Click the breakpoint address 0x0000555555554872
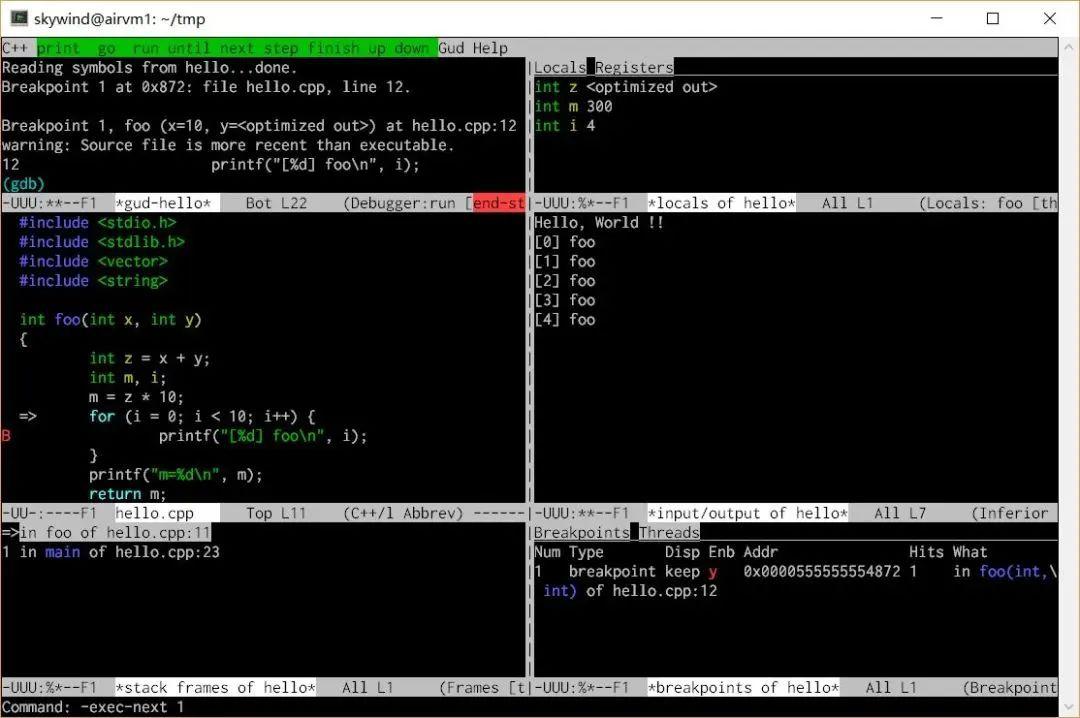The image size is (1080, 718). click(x=822, y=571)
